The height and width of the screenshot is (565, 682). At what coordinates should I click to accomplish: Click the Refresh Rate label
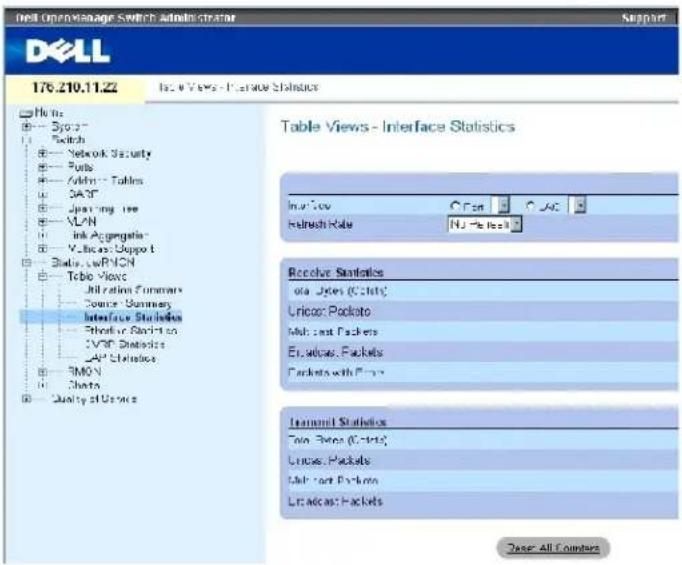coord(320,224)
